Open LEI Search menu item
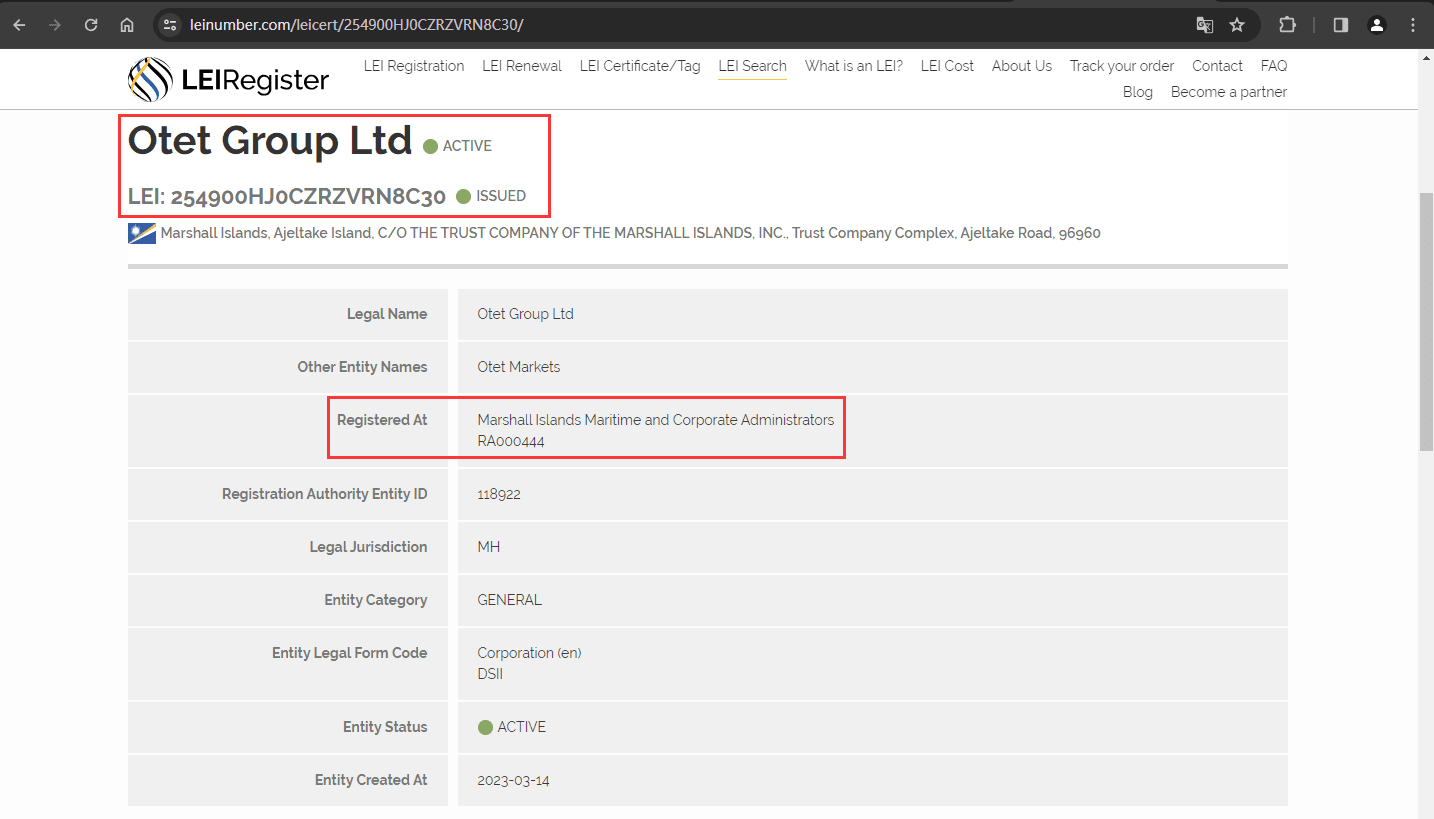This screenshot has height=819, width=1434. coord(752,66)
